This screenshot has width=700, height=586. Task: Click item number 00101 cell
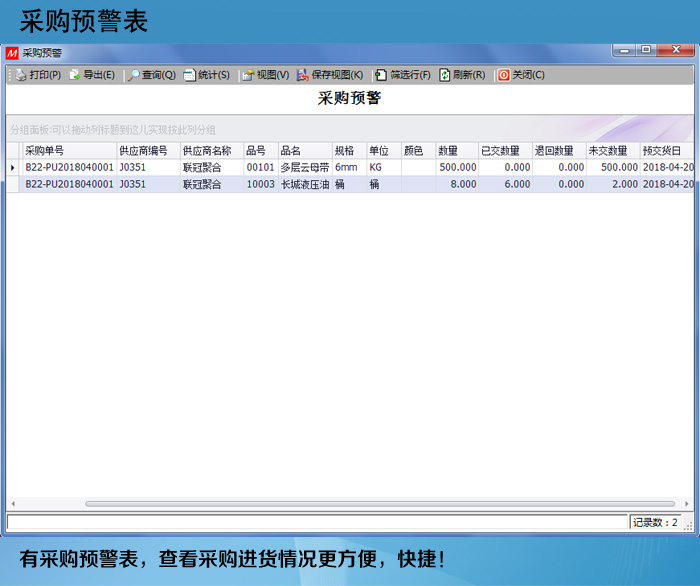coord(261,168)
